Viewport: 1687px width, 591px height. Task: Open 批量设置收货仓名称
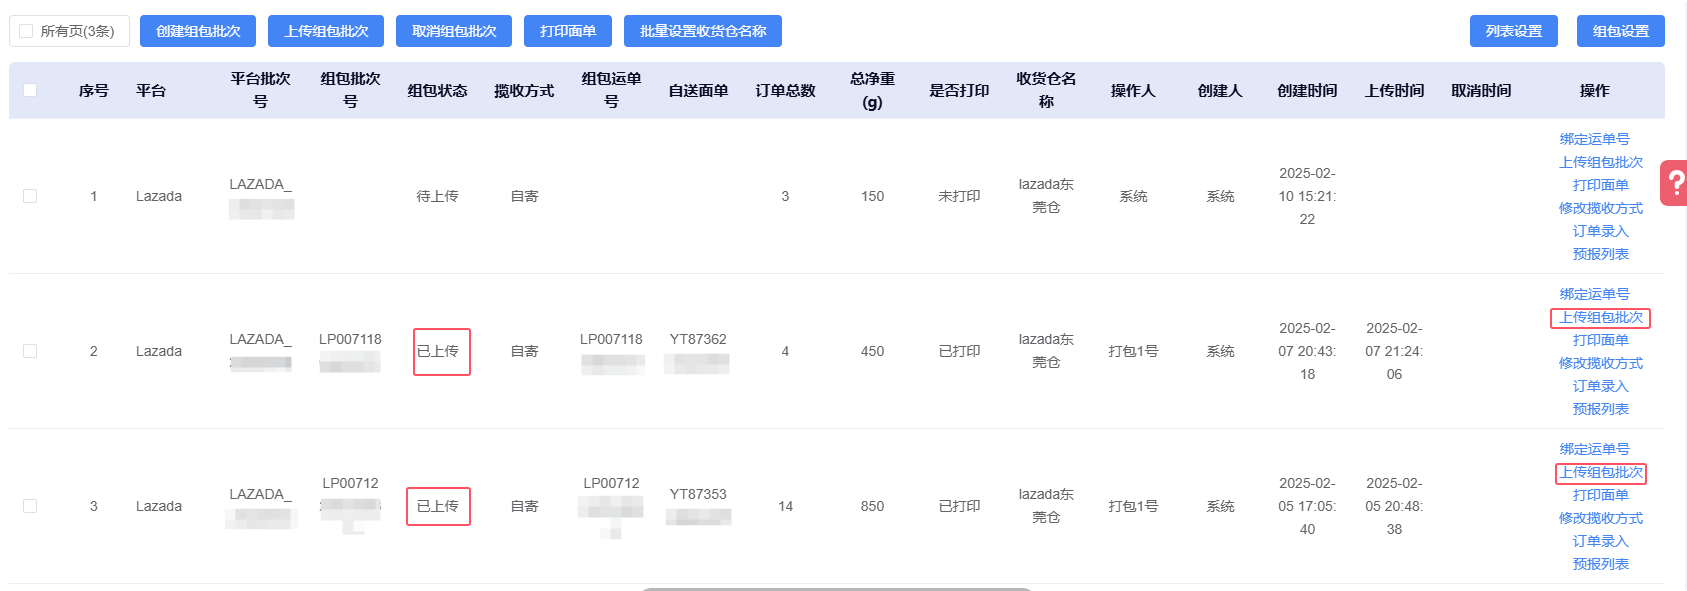703,31
